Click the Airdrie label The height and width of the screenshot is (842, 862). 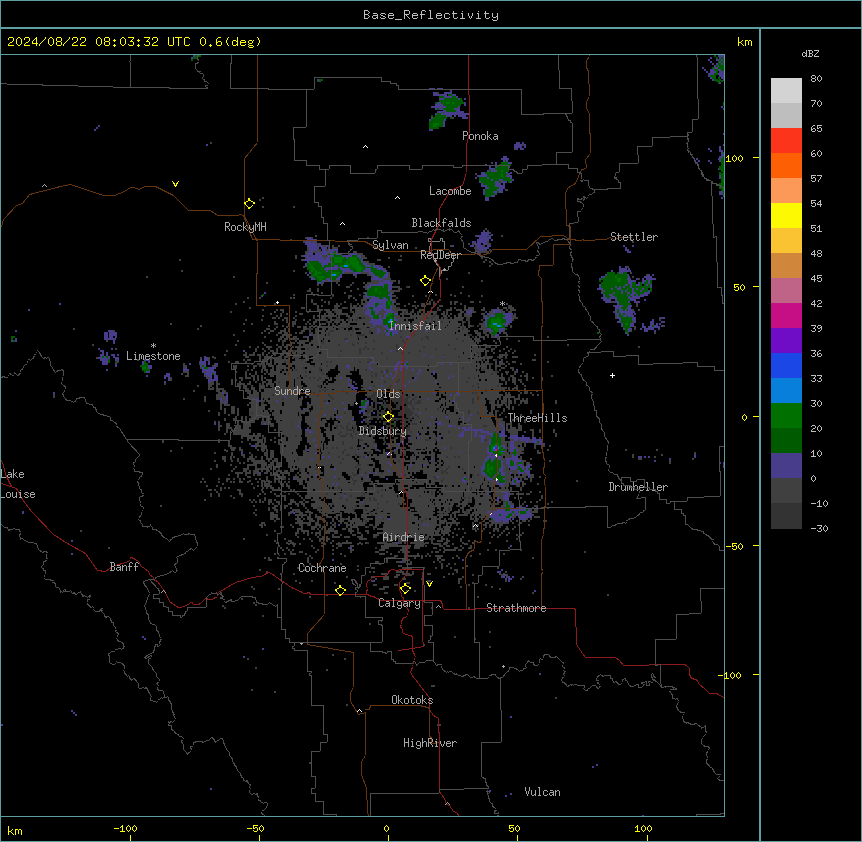403,537
